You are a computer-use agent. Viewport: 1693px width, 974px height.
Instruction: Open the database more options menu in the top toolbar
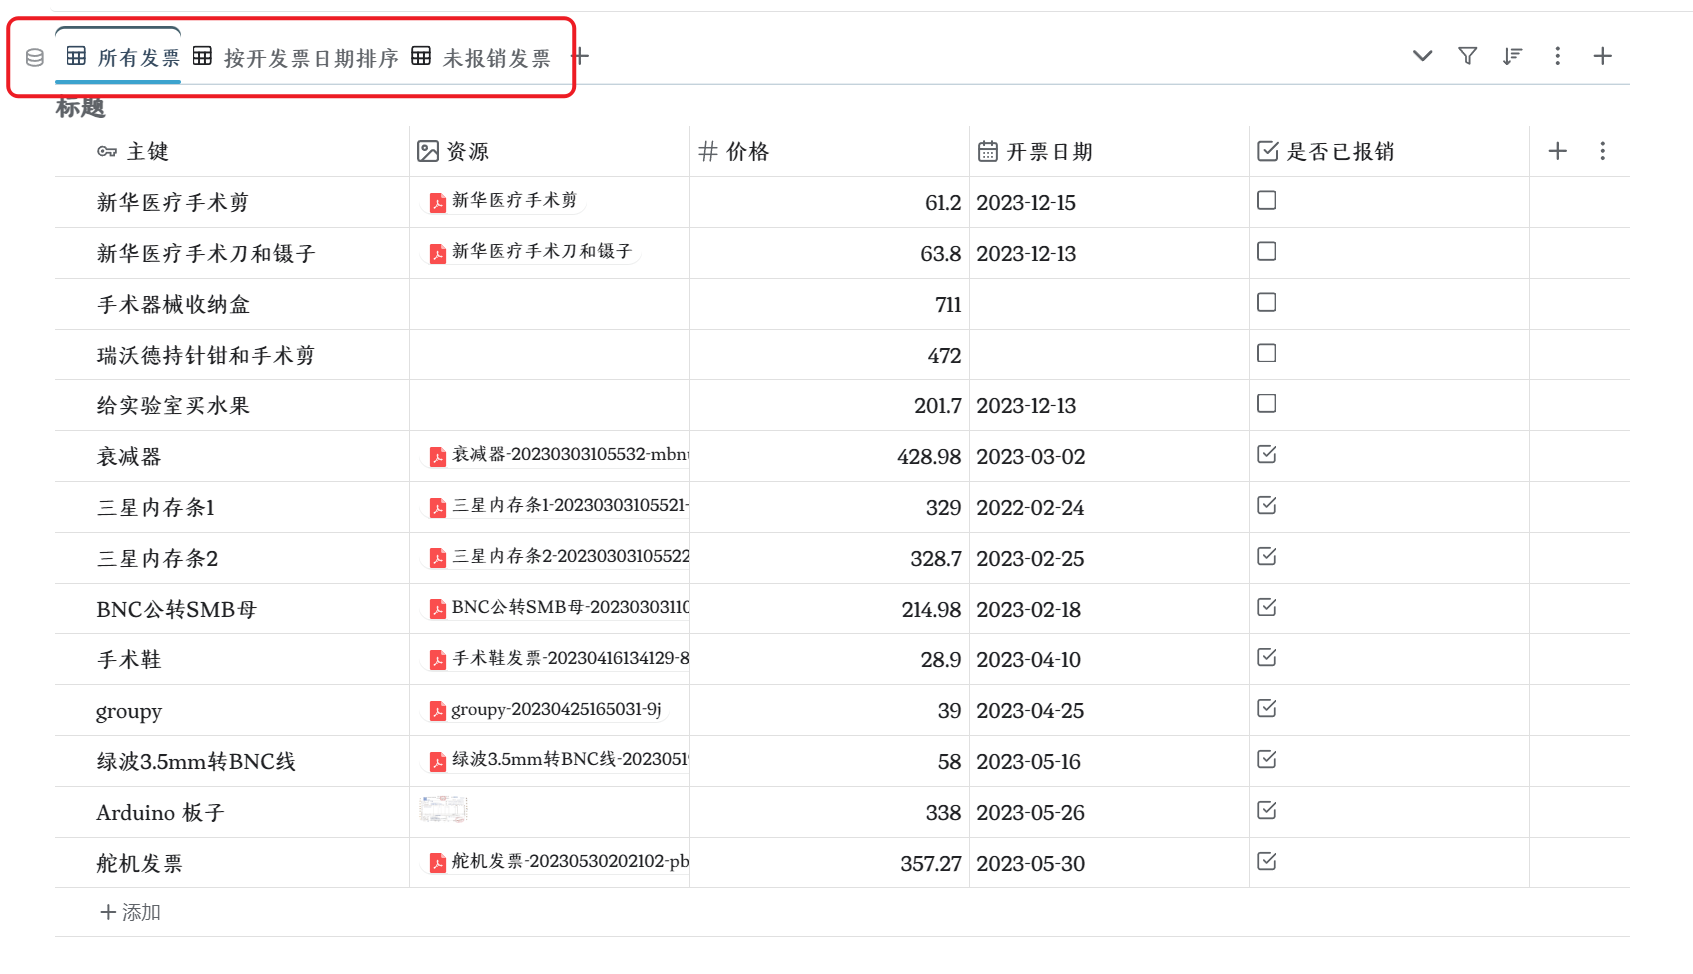(1557, 56)
